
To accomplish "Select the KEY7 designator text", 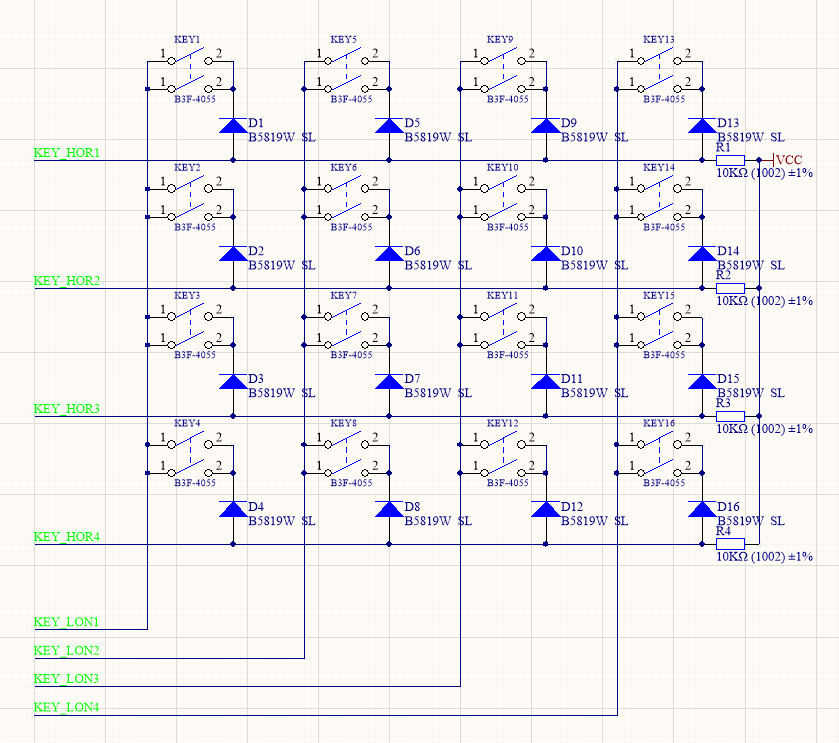I will pyautogui.click(x=343, y=295).
